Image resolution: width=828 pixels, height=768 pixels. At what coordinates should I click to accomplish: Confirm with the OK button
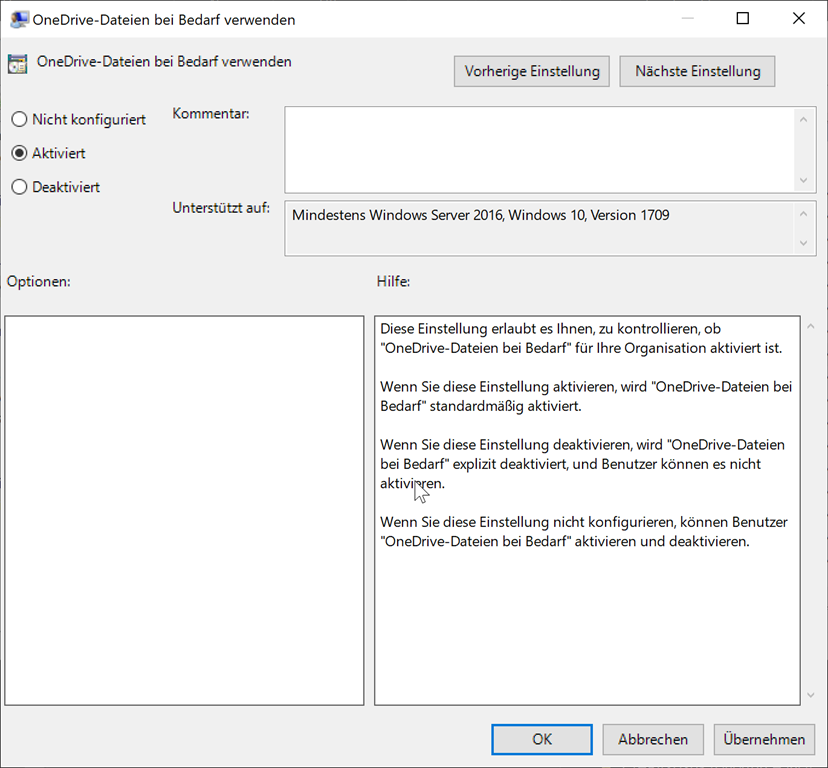(541, 739)
